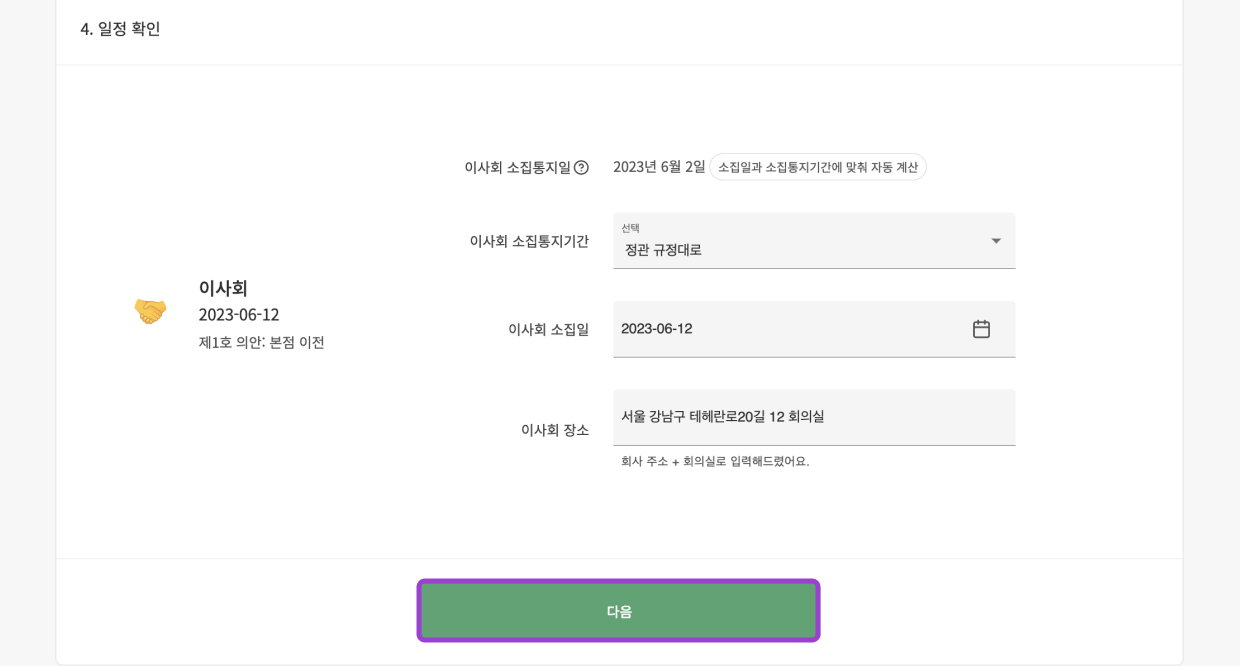Click the 이사회 소집일 date field
Viewport: 1240px width, 666px height.
pyautogui.click(x=790, y=329)
